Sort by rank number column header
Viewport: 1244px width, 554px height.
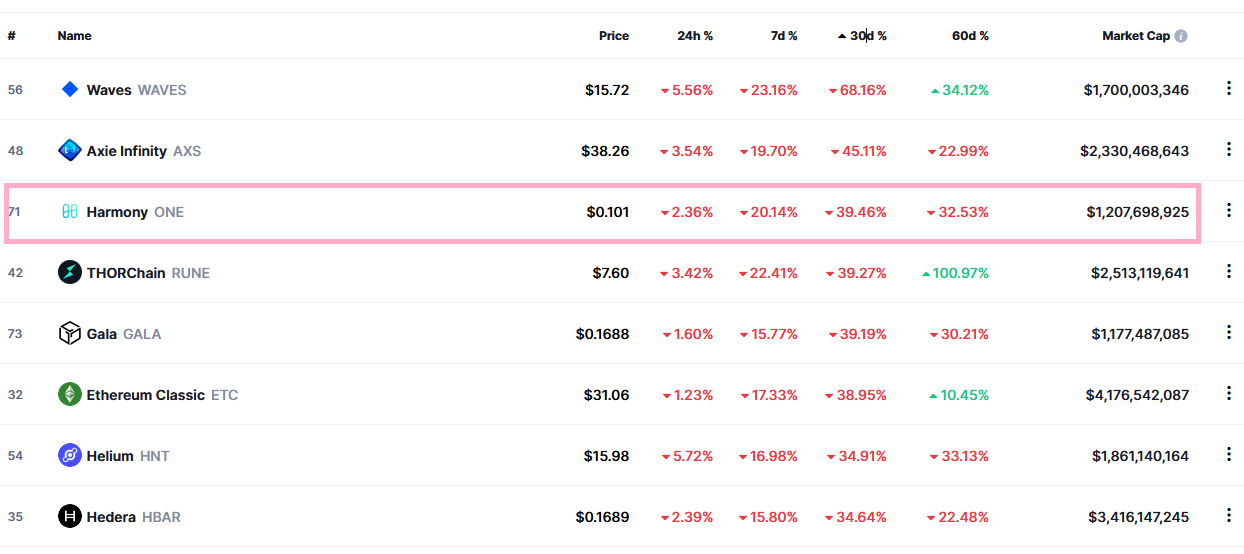12,36
